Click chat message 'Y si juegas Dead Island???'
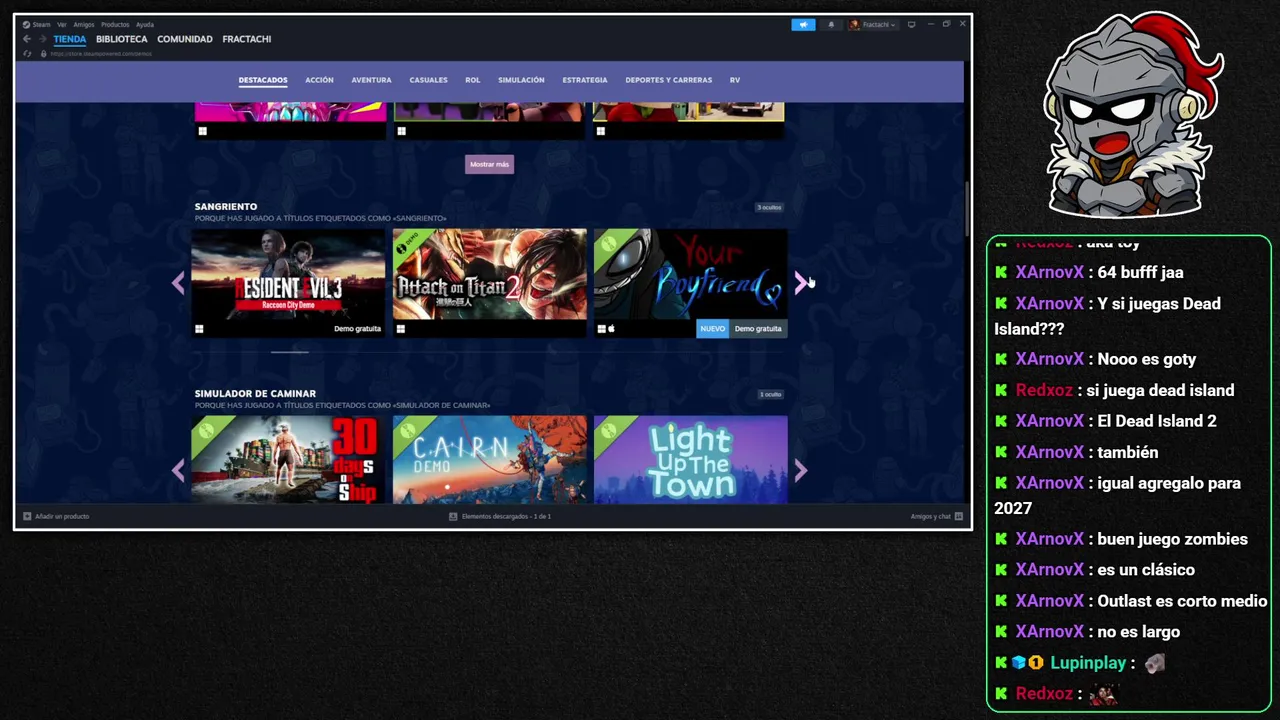This screenshot has width=1280, height=720. tap(1107, 316)
